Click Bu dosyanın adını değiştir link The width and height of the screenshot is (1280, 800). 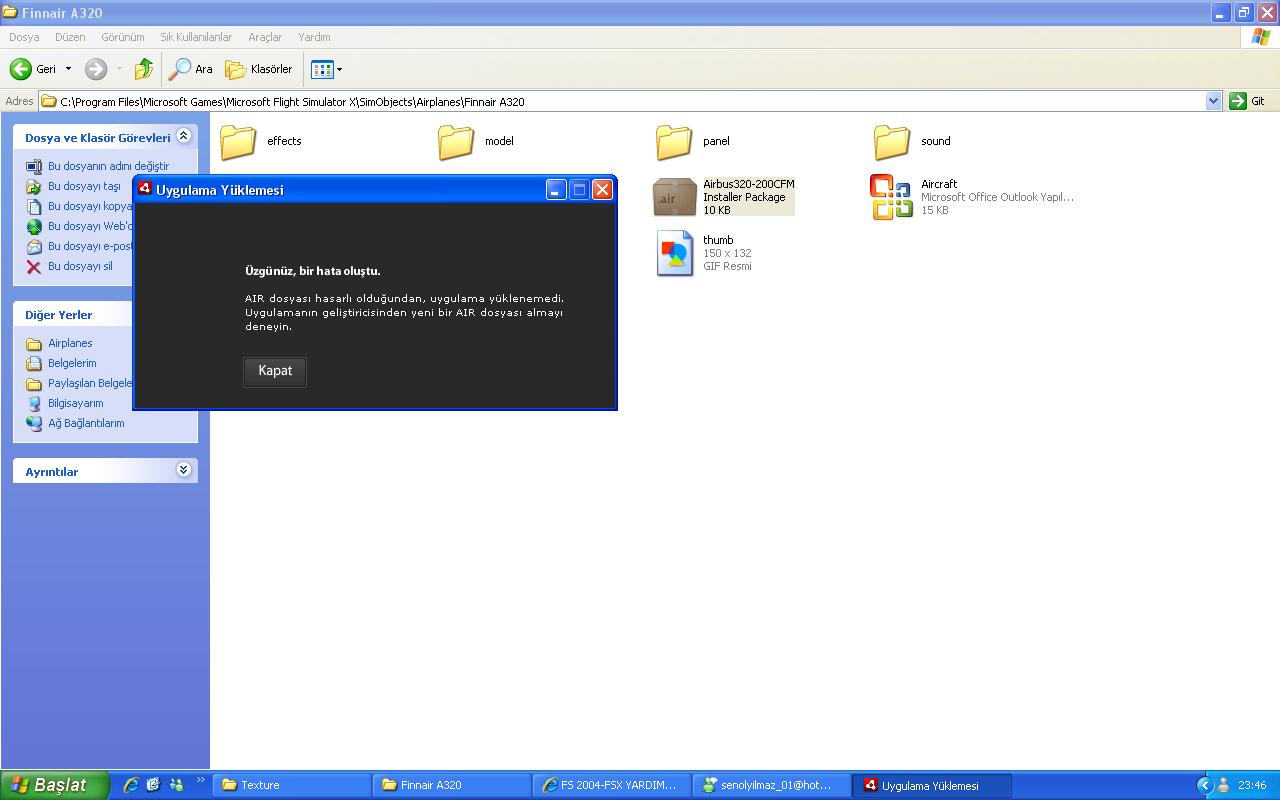108,166
